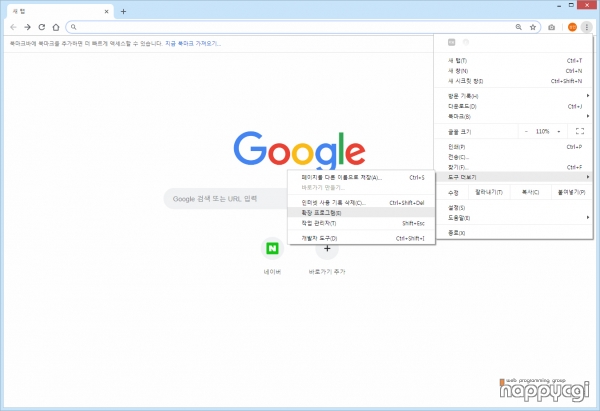Click the 110% zoom value
This screenshot has width=600, height=411.
[x=542, y=131]
